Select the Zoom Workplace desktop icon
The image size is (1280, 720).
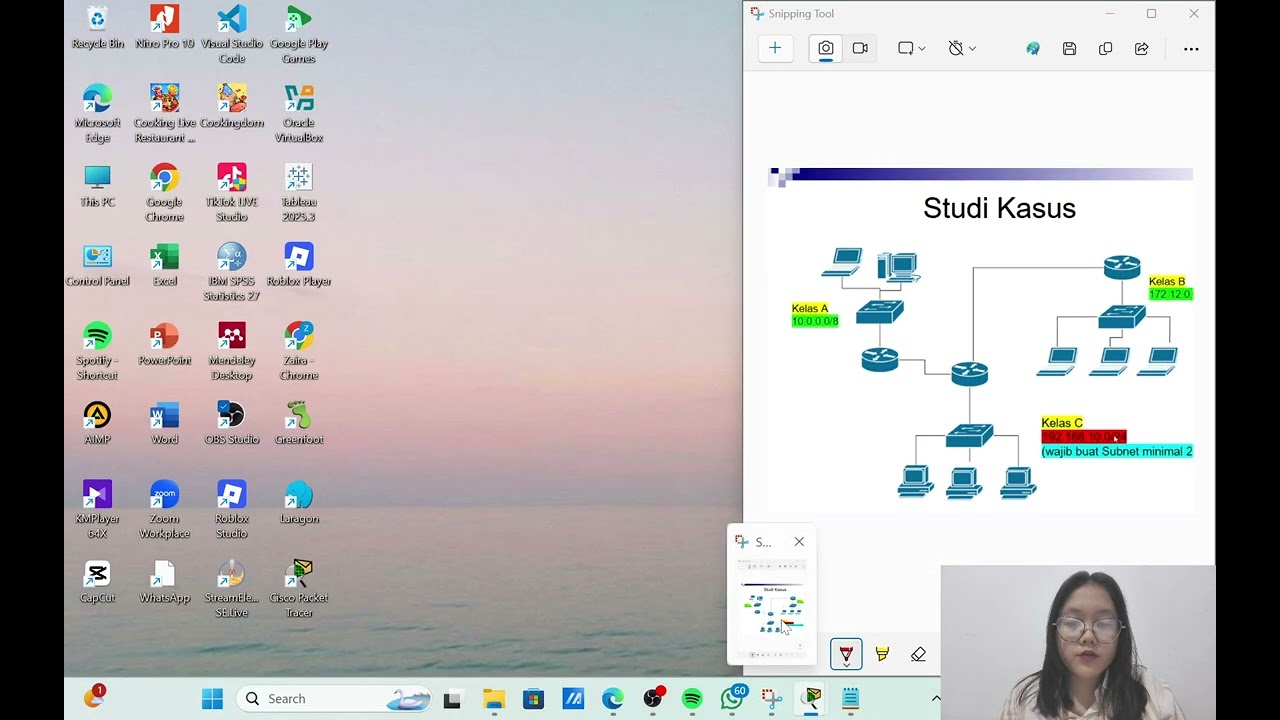(164, 508)
